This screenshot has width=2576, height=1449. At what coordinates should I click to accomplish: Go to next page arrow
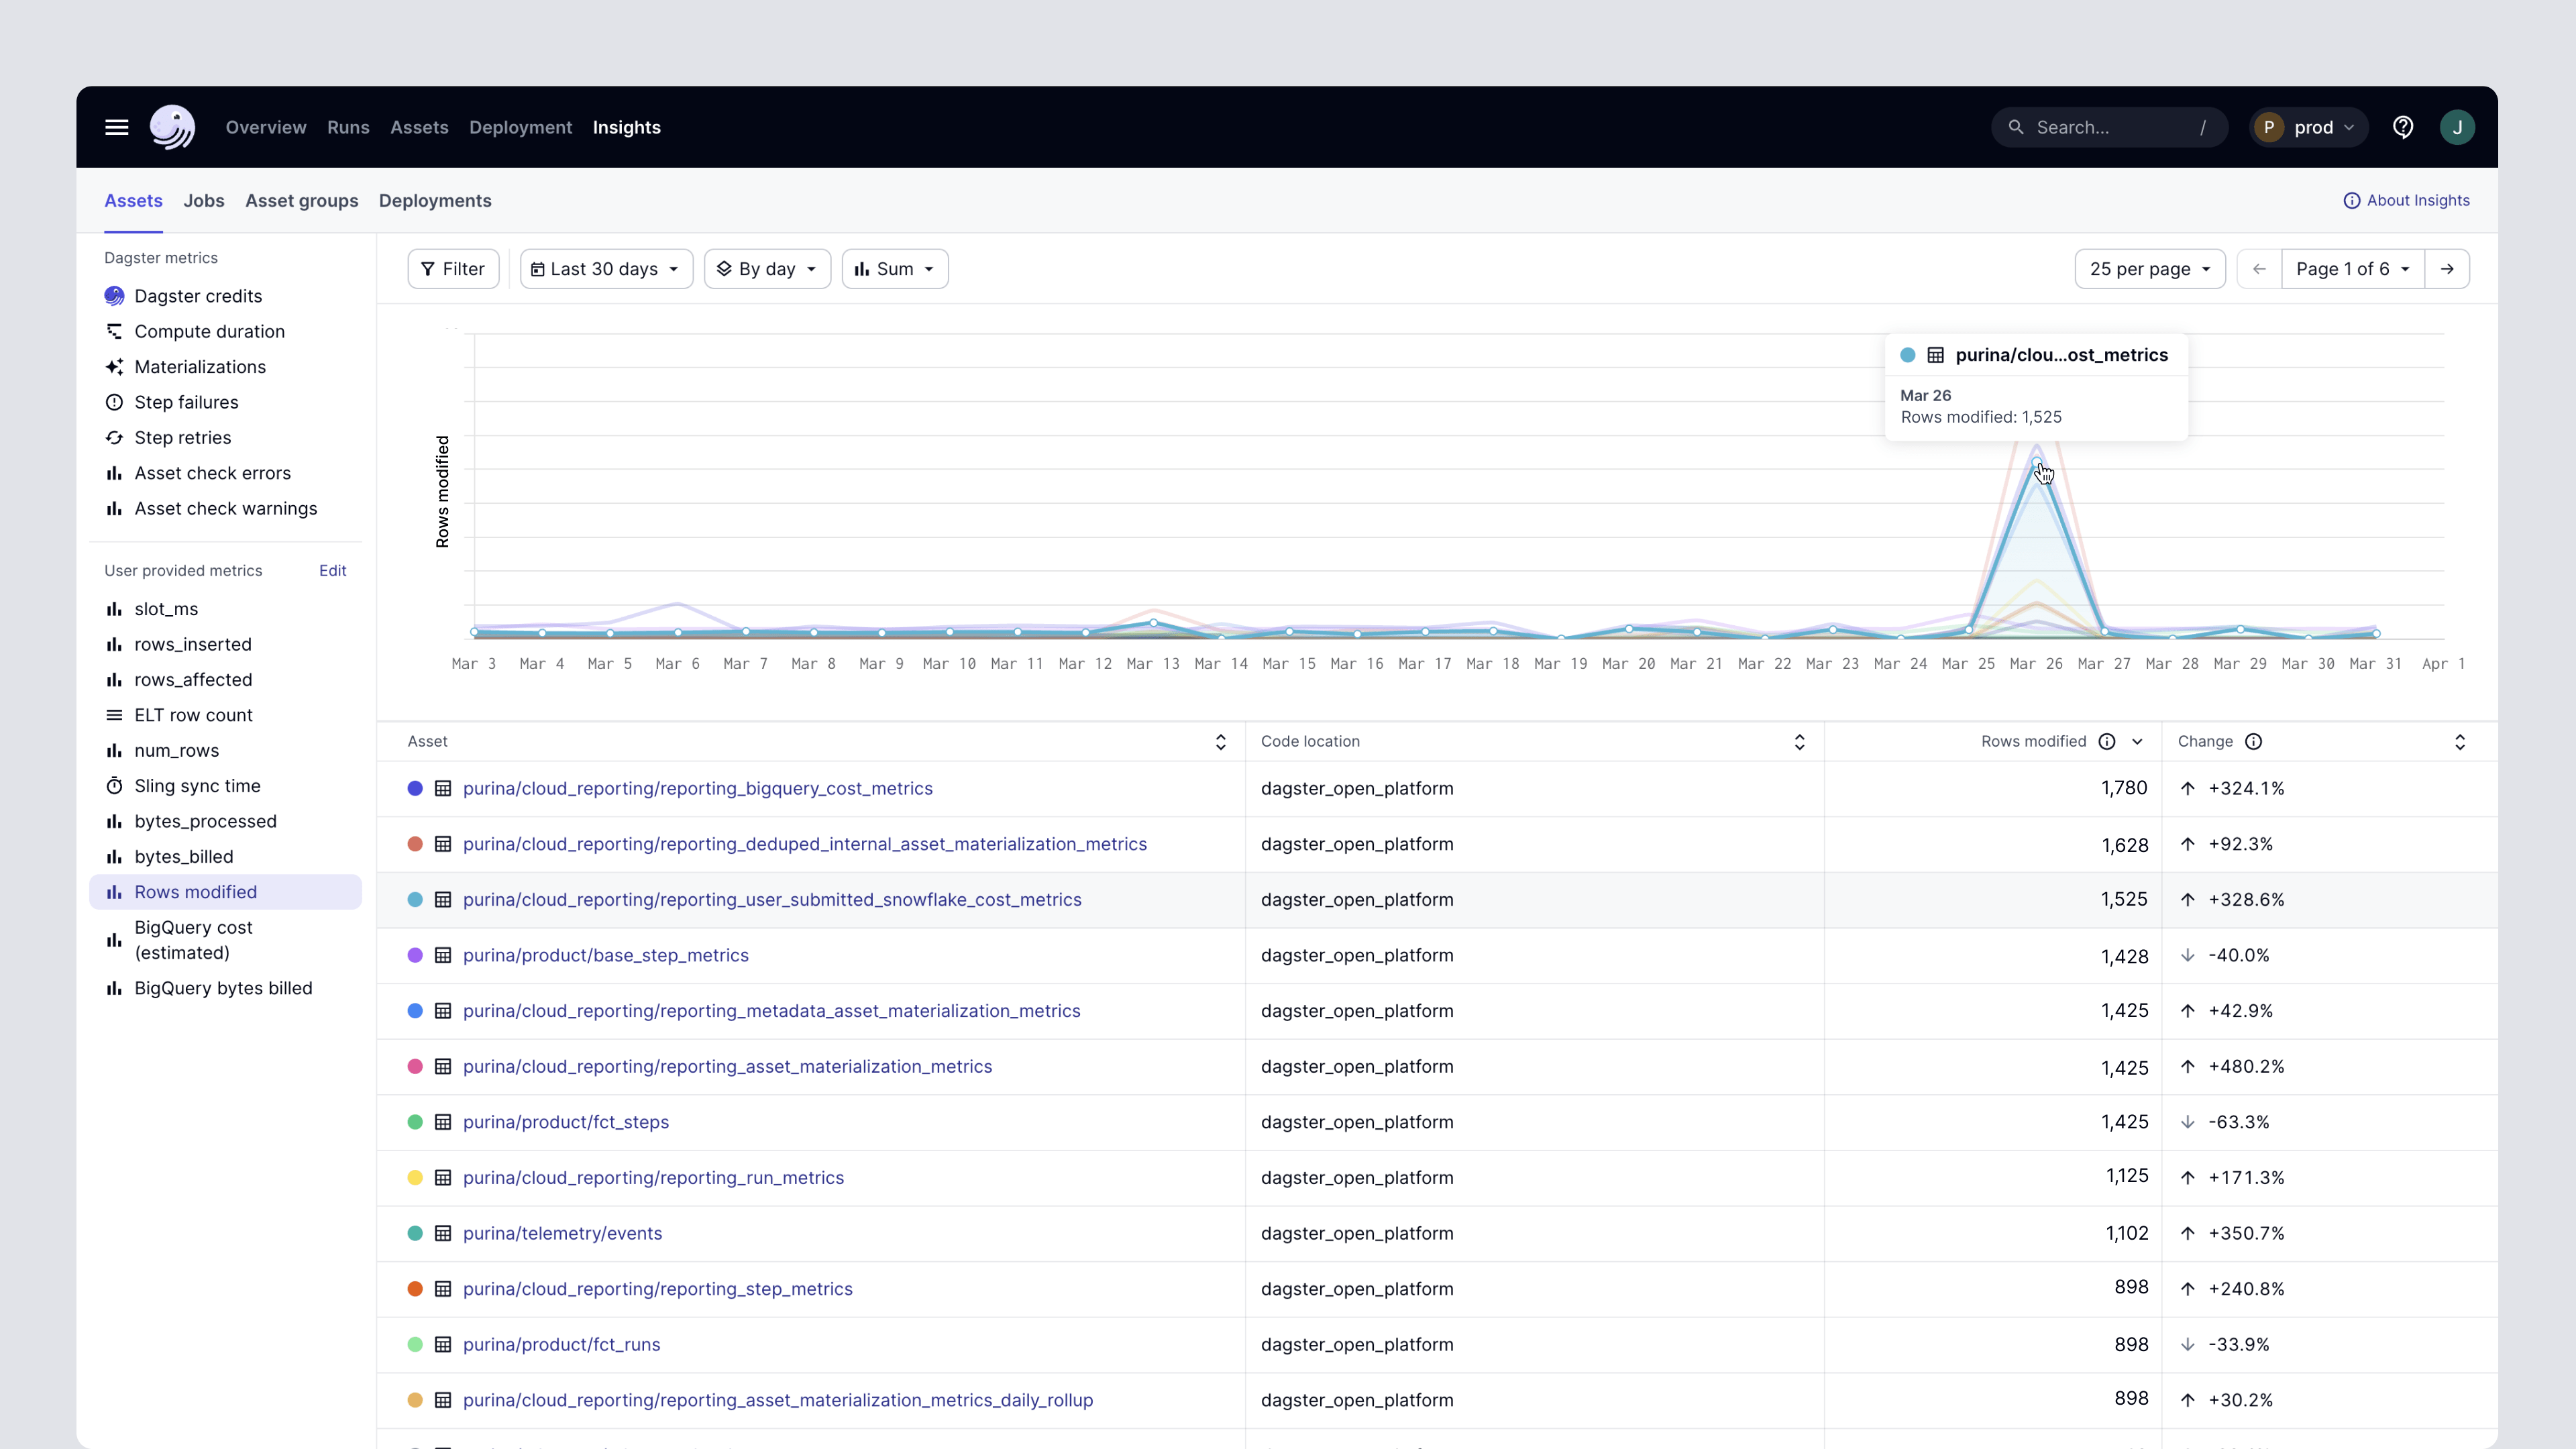[2447, 269]
